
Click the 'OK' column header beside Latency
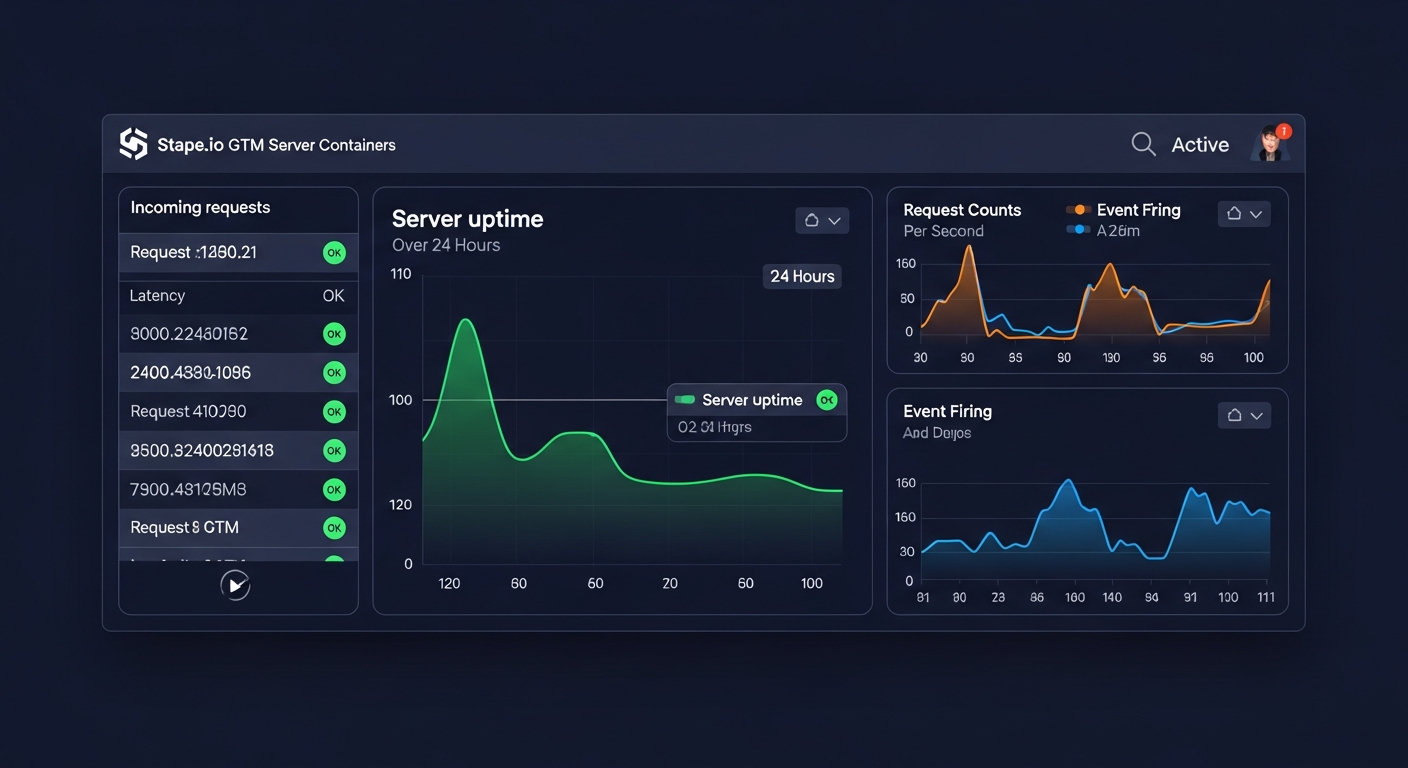coord(333,296)
